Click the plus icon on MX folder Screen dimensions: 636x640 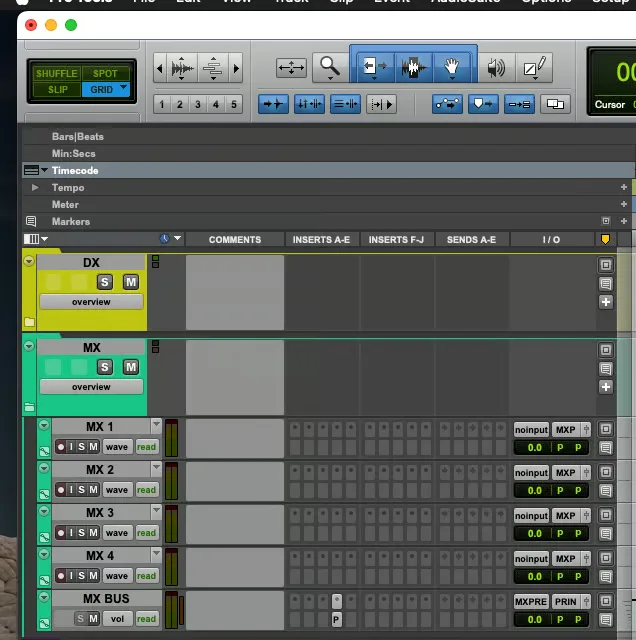(x=606, y=387)
